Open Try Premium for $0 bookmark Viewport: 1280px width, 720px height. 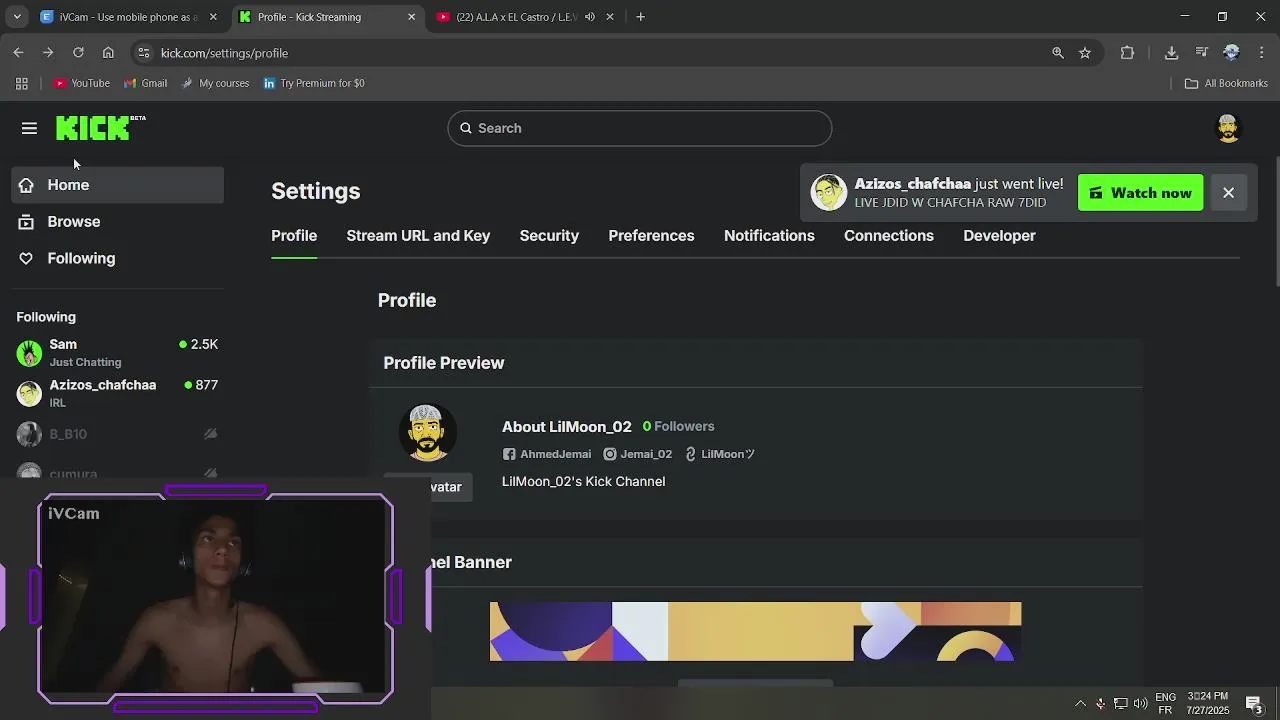[x=313, y=83]
